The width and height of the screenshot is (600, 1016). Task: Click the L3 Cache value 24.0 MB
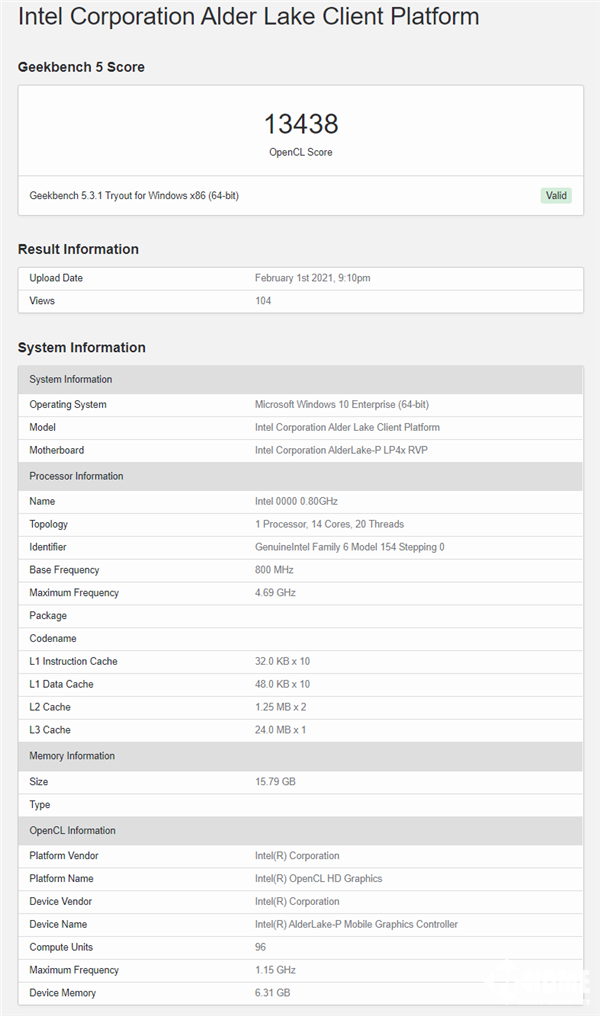[x=280, y=730]
